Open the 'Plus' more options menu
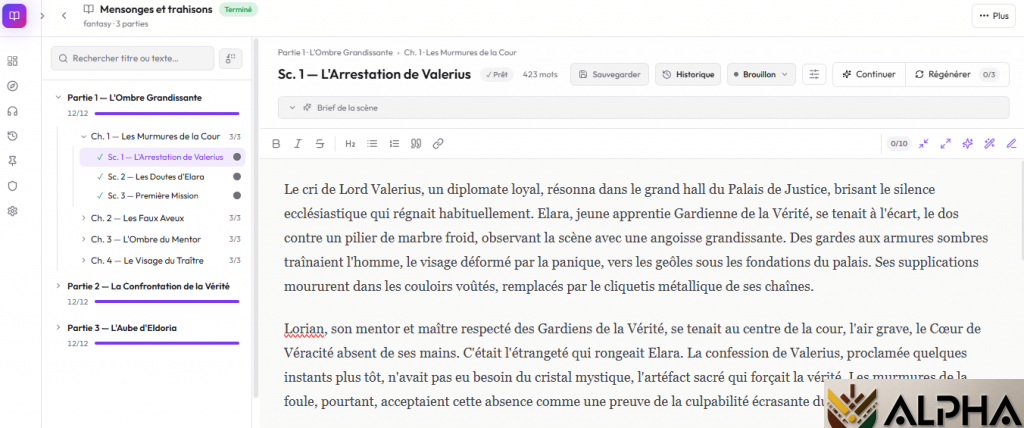 click(993, 16)
